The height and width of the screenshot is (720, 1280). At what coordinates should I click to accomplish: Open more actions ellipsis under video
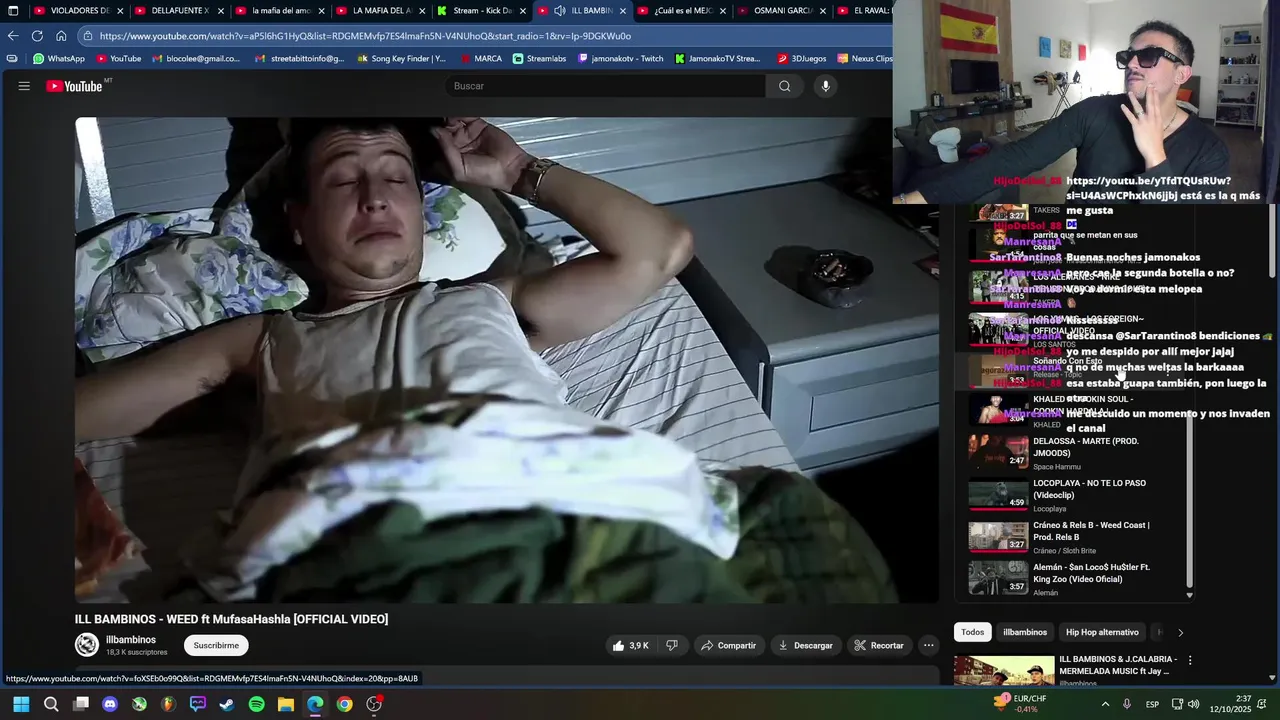(x=928, y=646)
